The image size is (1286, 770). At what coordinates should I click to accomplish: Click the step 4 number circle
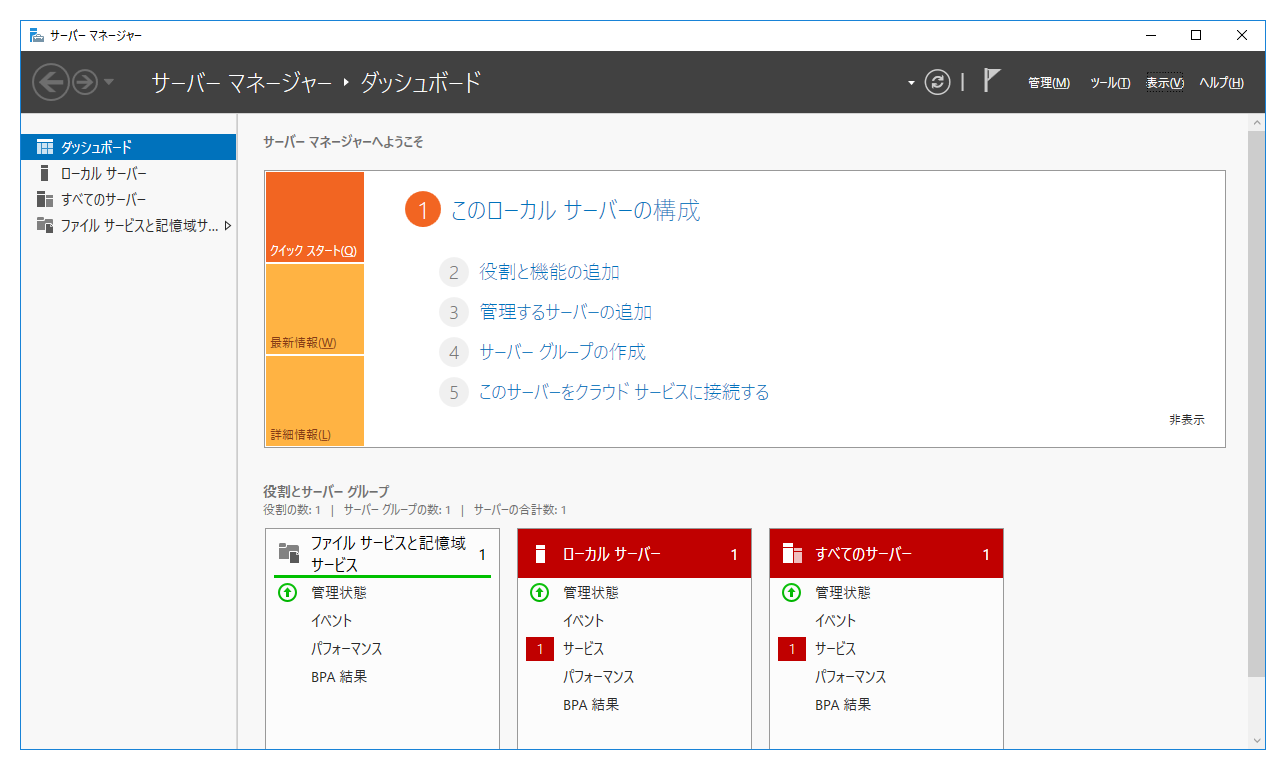[x=454, y=352]
